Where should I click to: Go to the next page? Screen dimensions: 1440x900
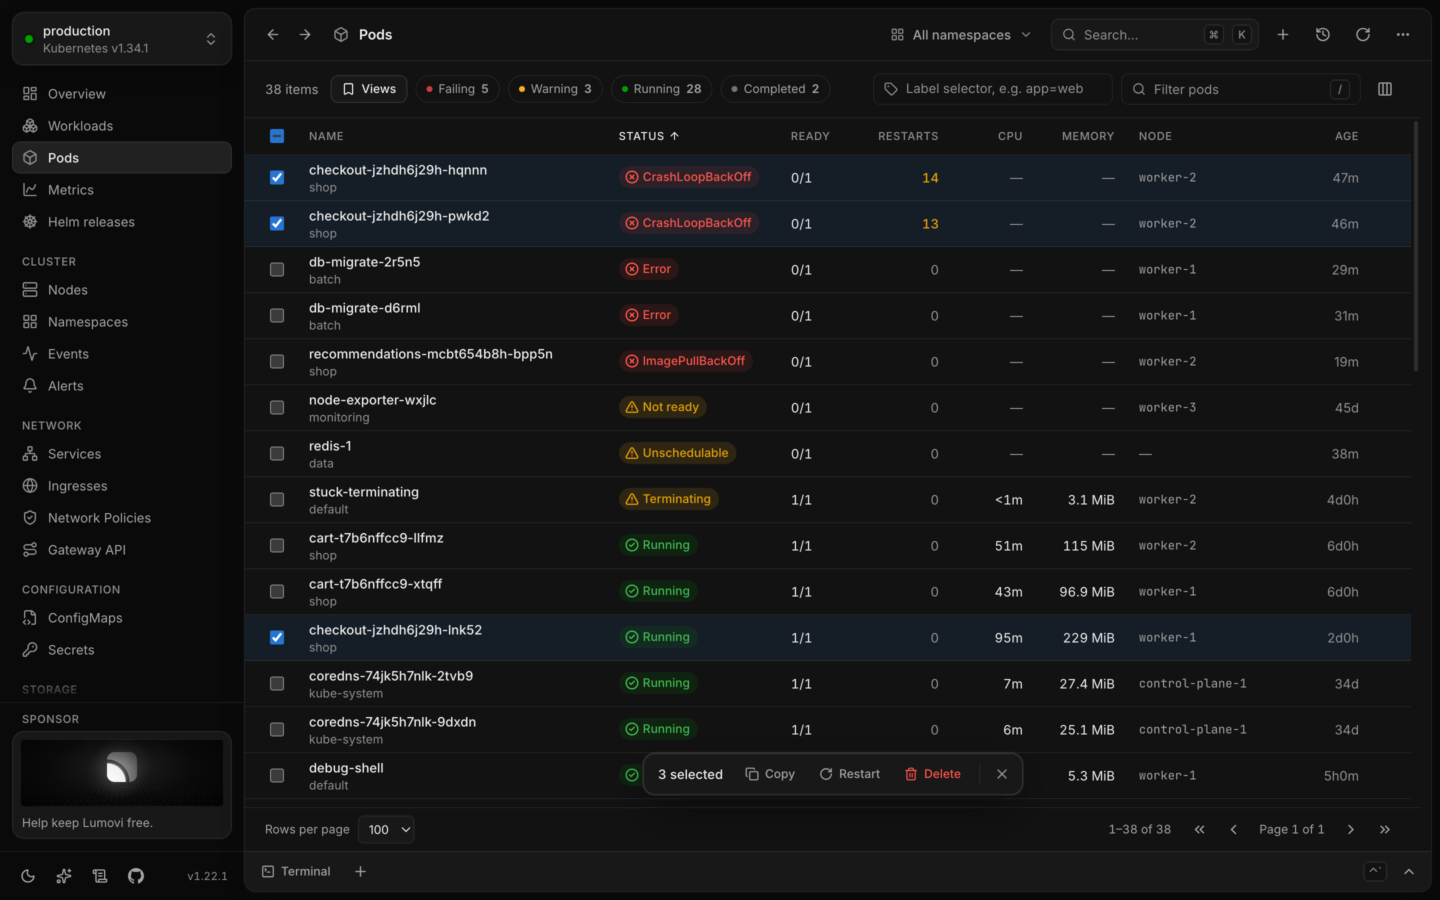click(x=1351, y=830)
